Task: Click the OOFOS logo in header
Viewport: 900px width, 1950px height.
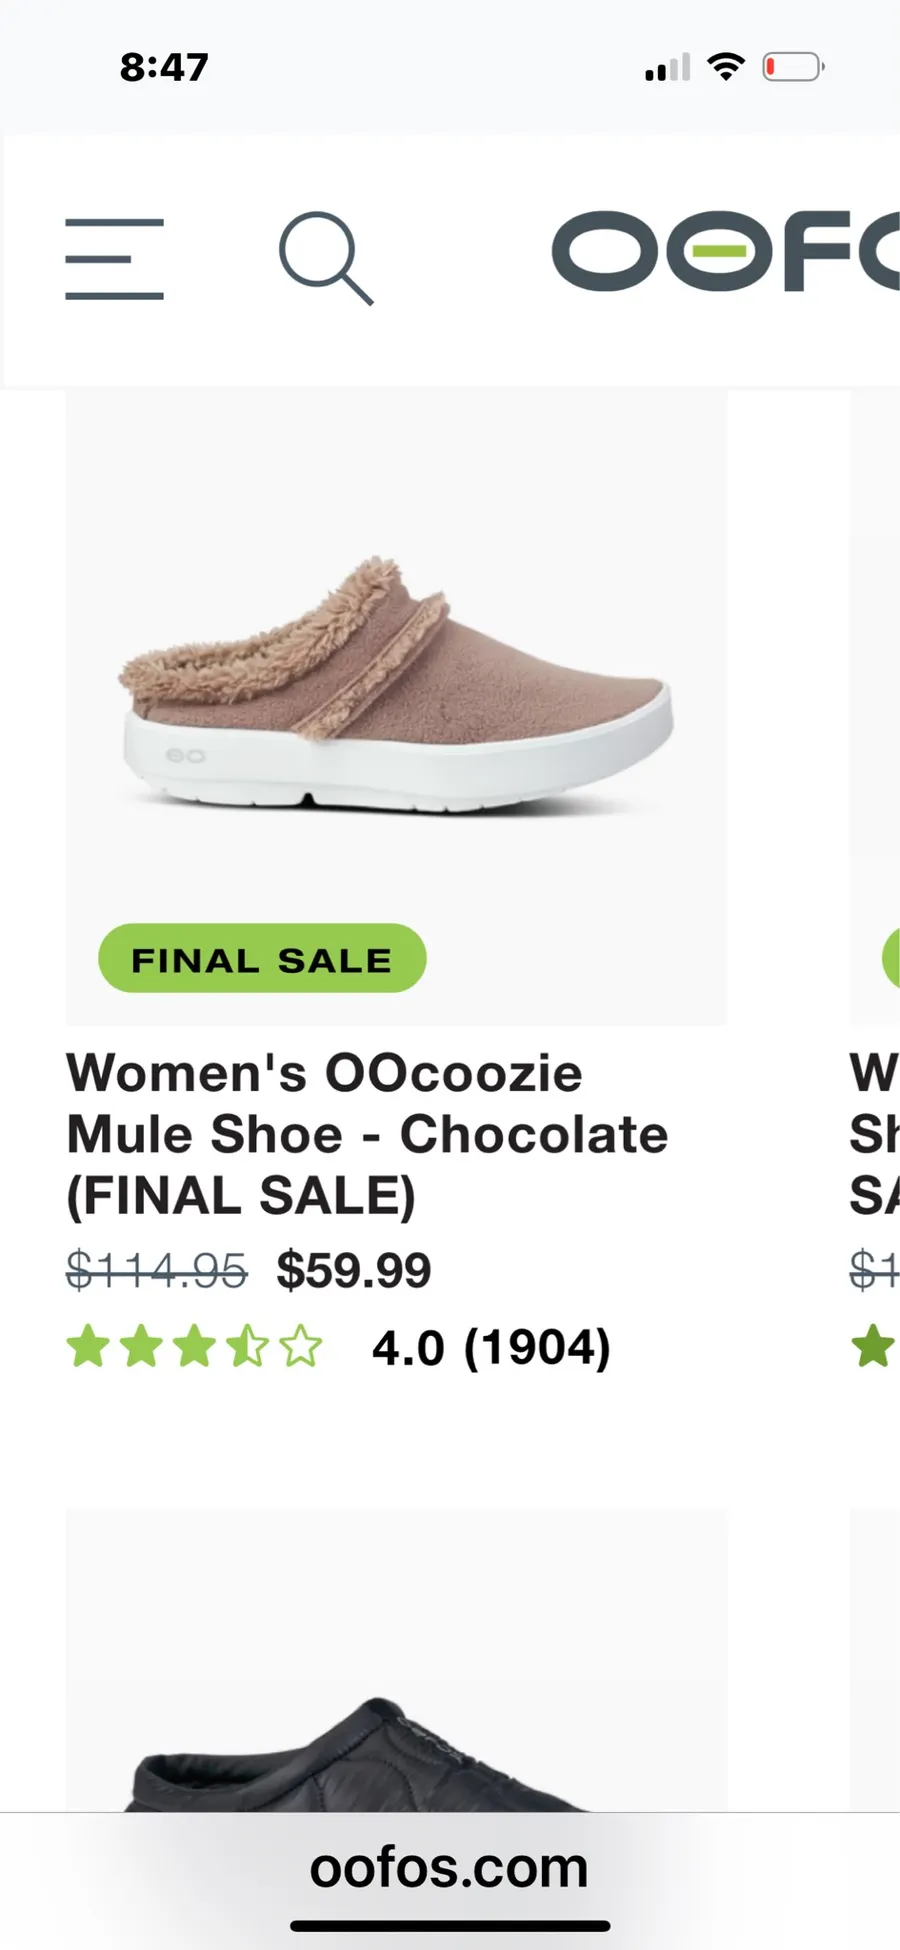Action: pyautogui.click(x=726, y=251)
